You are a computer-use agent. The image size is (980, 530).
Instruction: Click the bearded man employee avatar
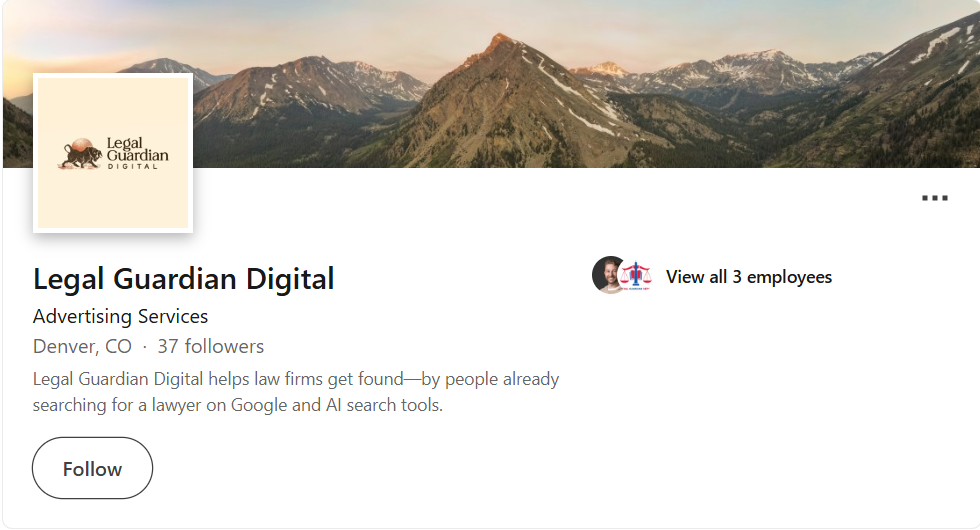pos(608,275)
